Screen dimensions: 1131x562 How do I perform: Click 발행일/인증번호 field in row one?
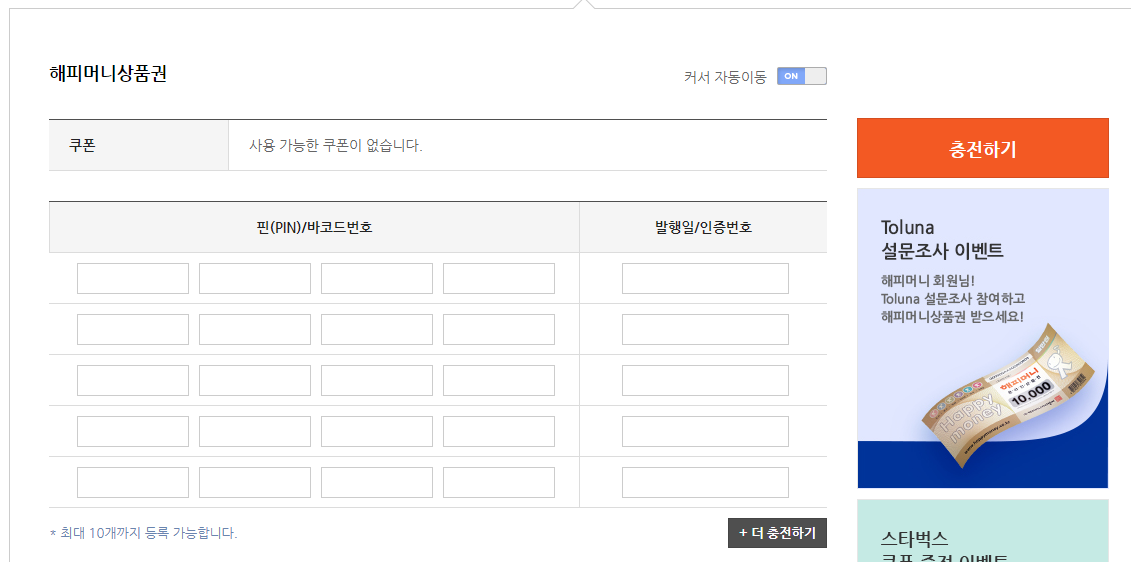(x=705, y=278)
